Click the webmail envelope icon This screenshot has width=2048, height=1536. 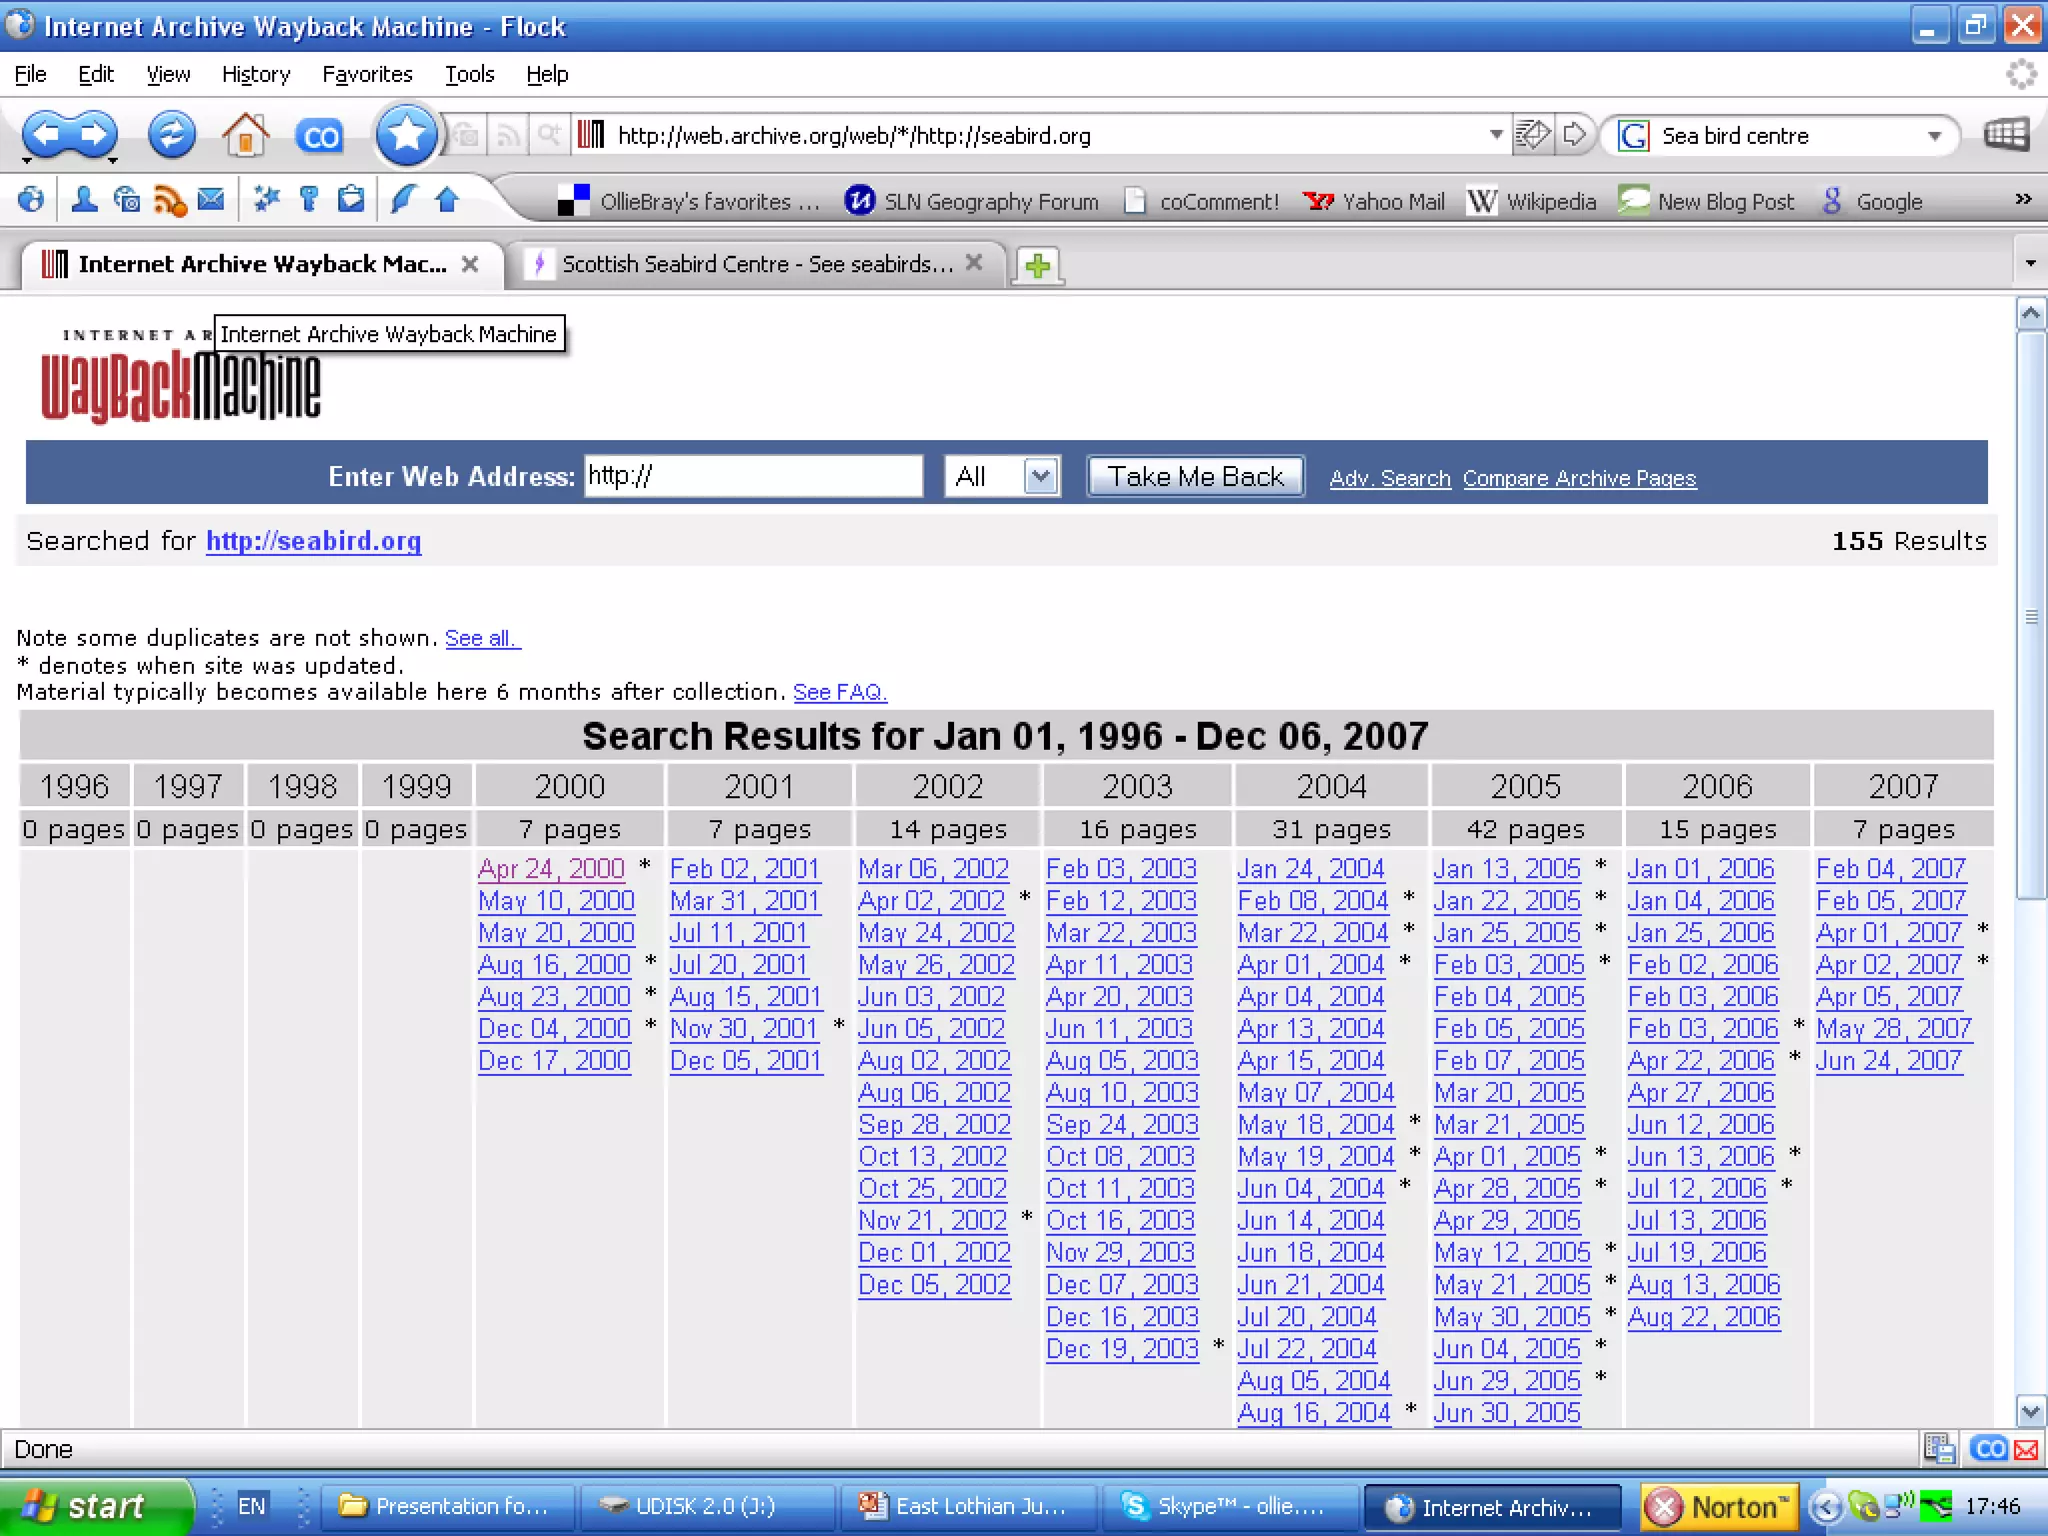pyautogui.click(x=210, y=200)
